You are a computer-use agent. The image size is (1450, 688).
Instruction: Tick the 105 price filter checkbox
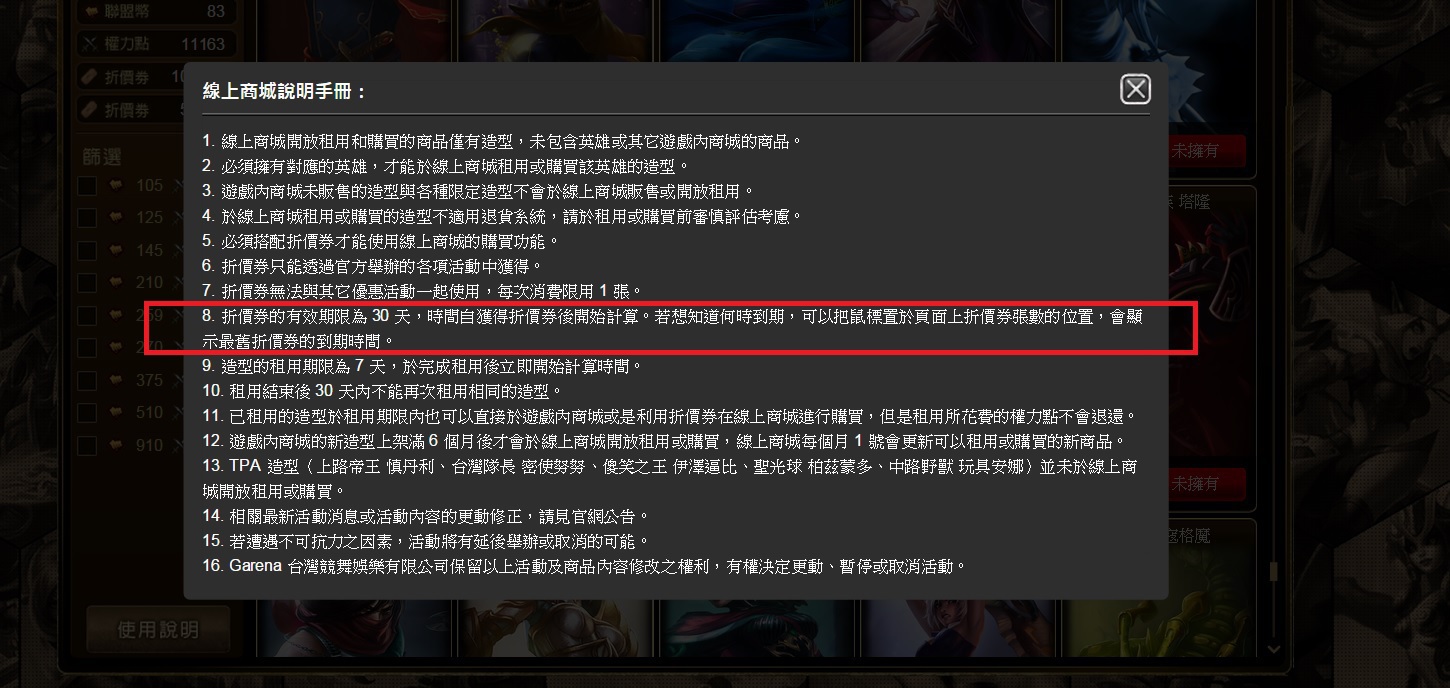pos(87,185)
